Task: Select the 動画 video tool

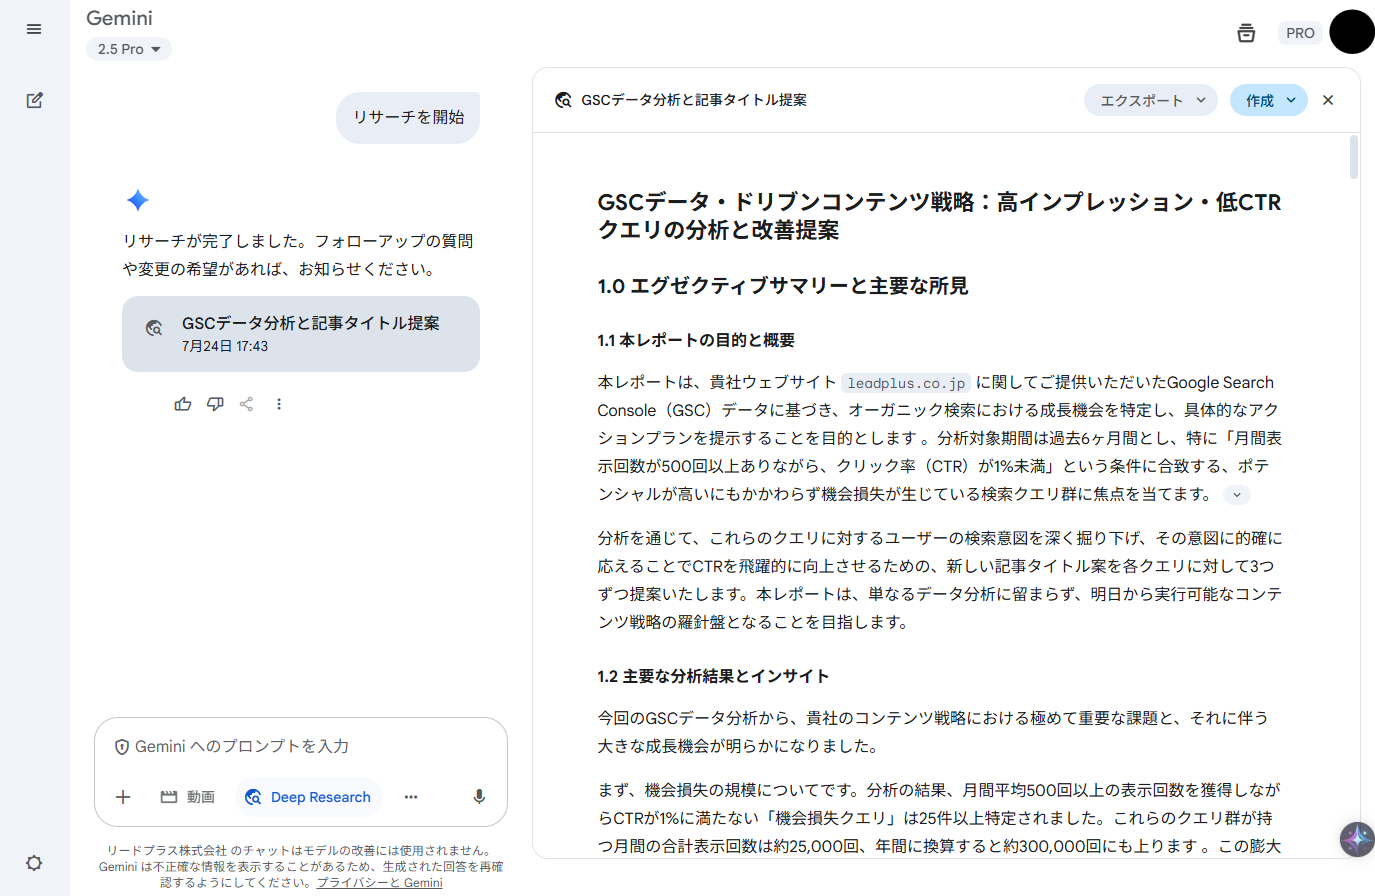Action: tap(188, 797)
